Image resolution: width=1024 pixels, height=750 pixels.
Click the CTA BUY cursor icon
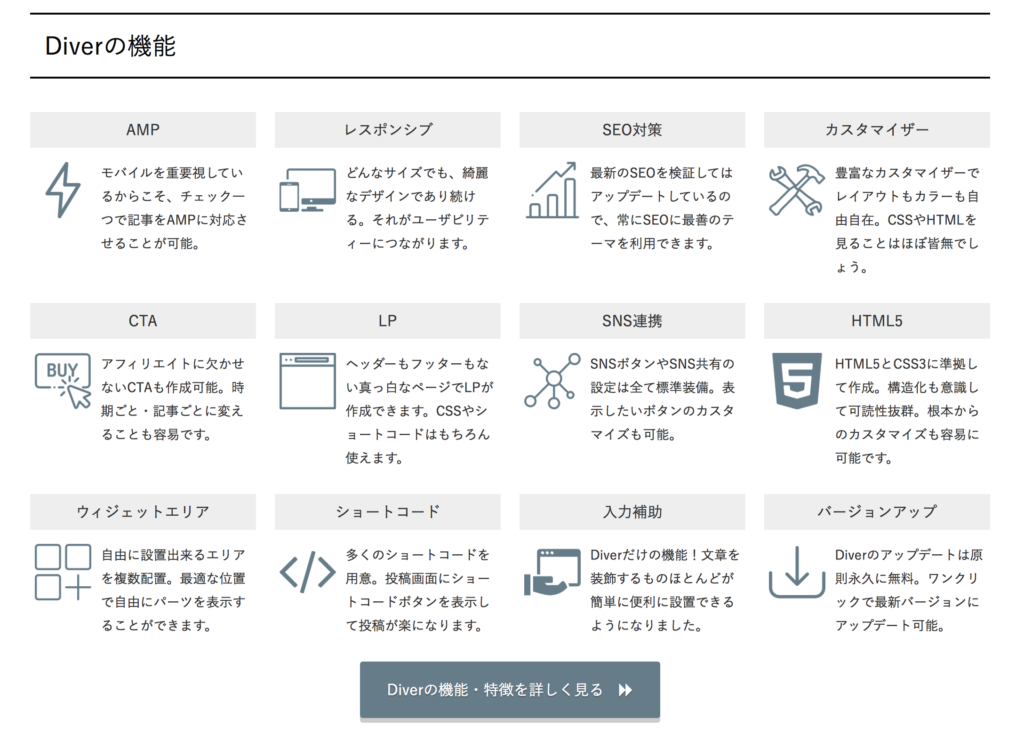click(x=63, y=381)
